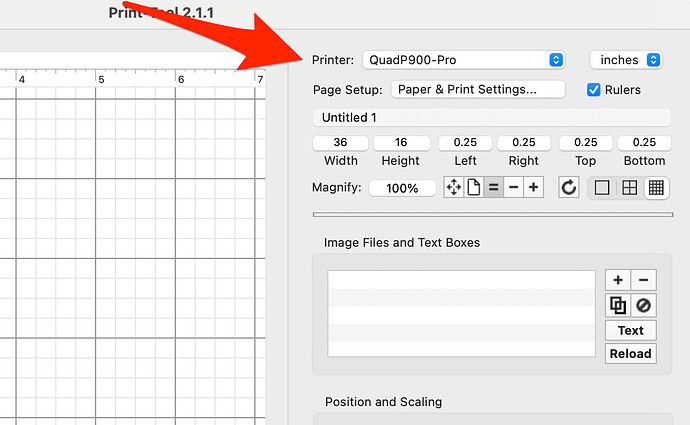
Task: Select the fine grid view option
Action: (656, 187)
